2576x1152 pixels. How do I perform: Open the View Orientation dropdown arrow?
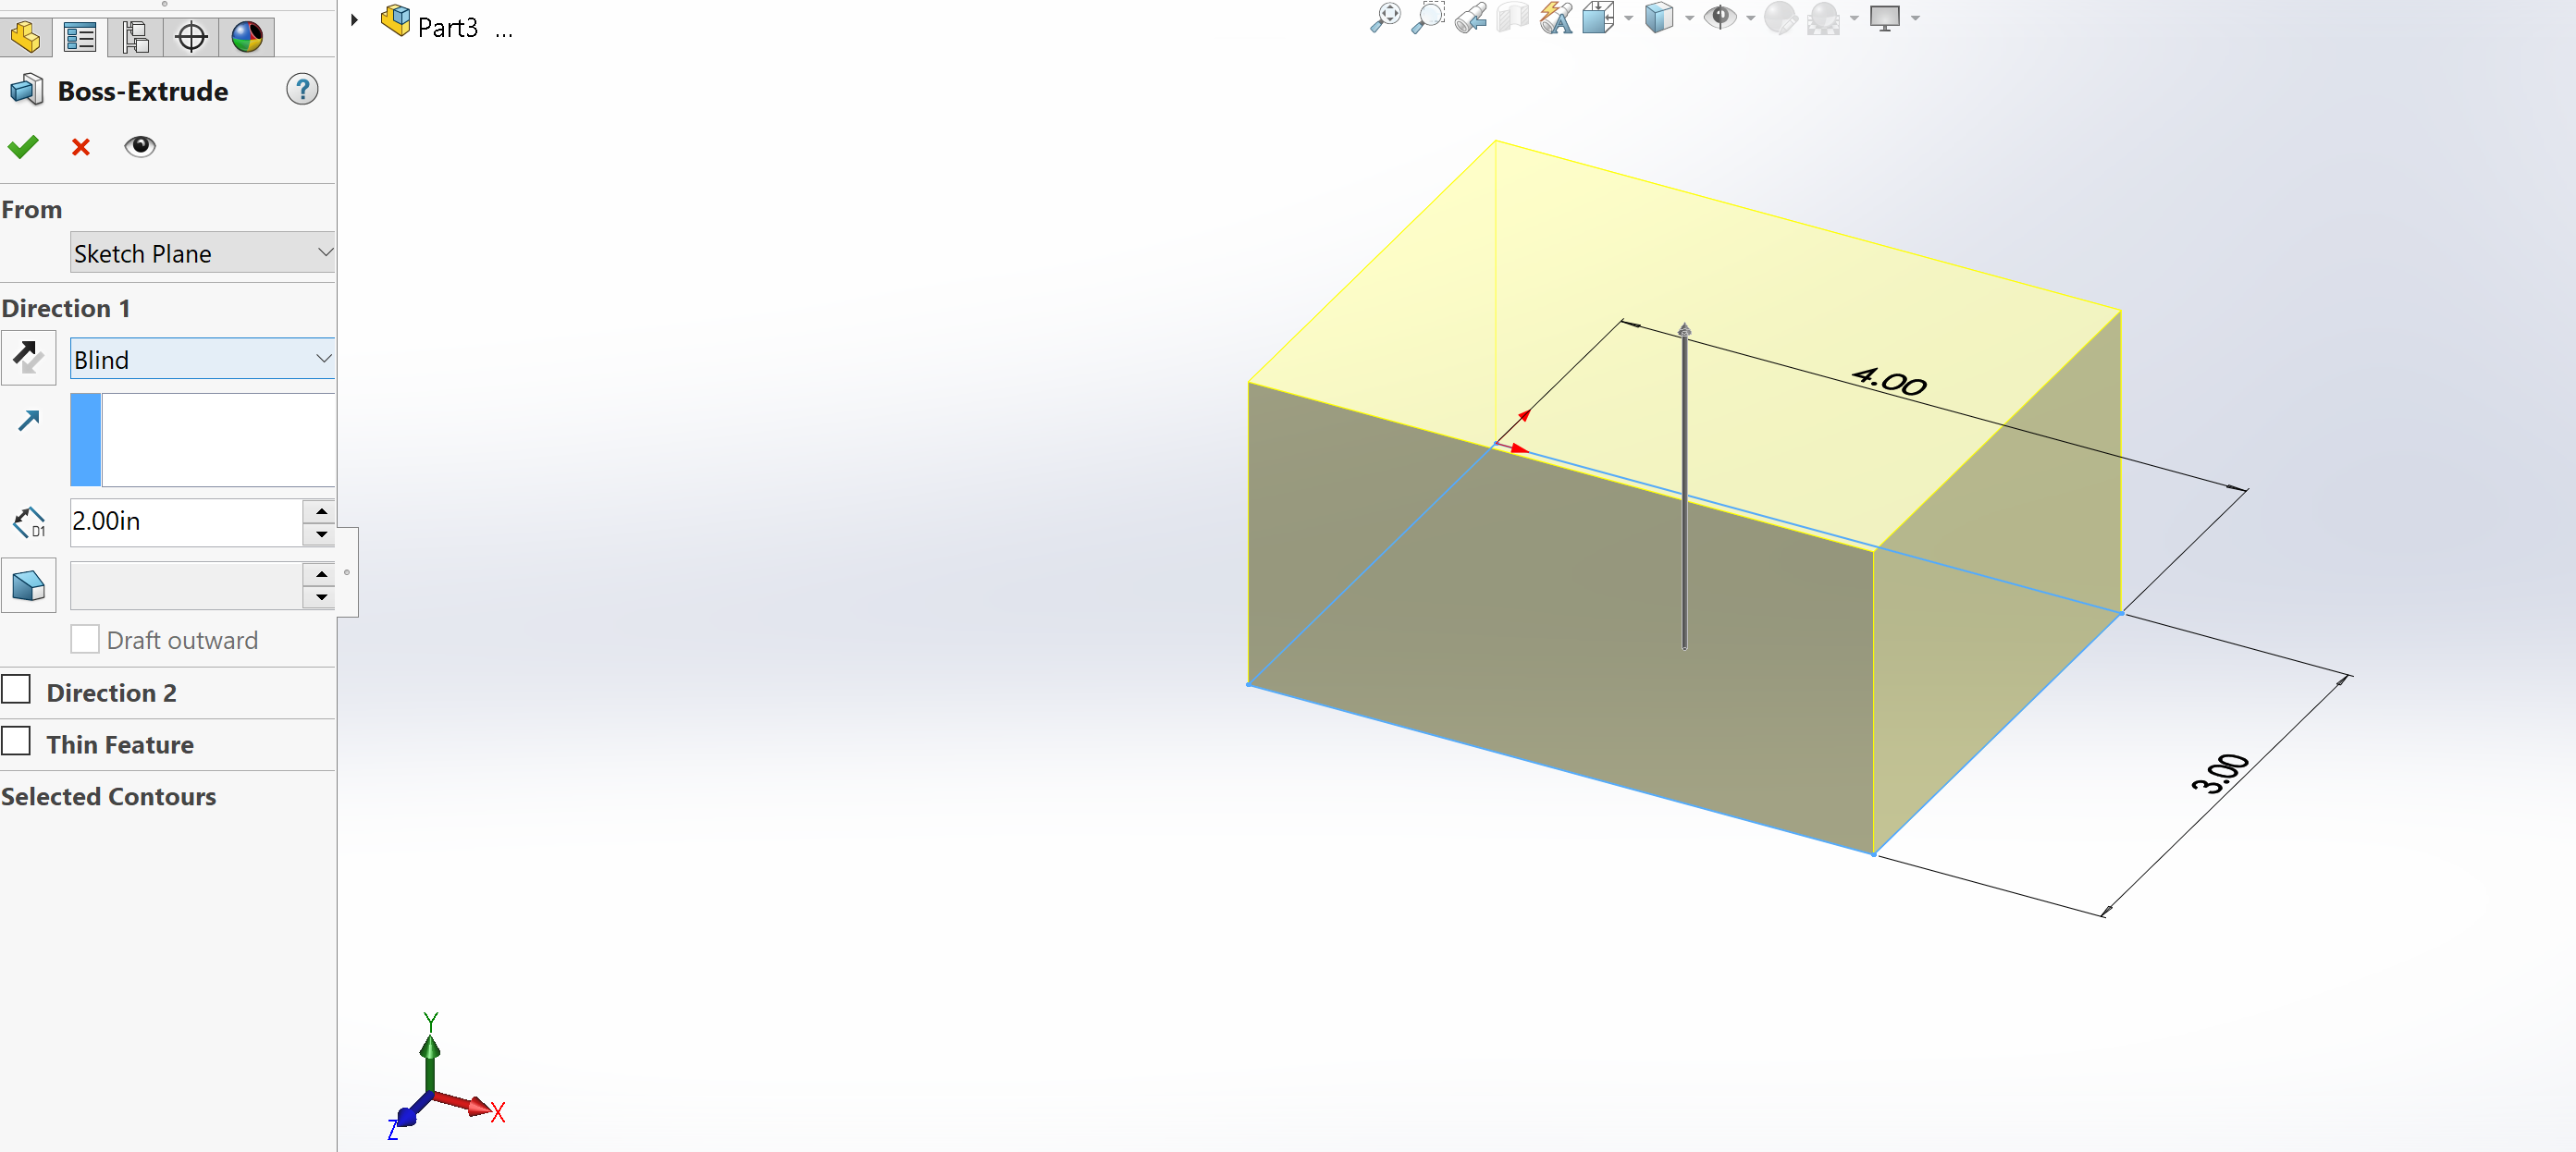click(x=1629, y=18)
